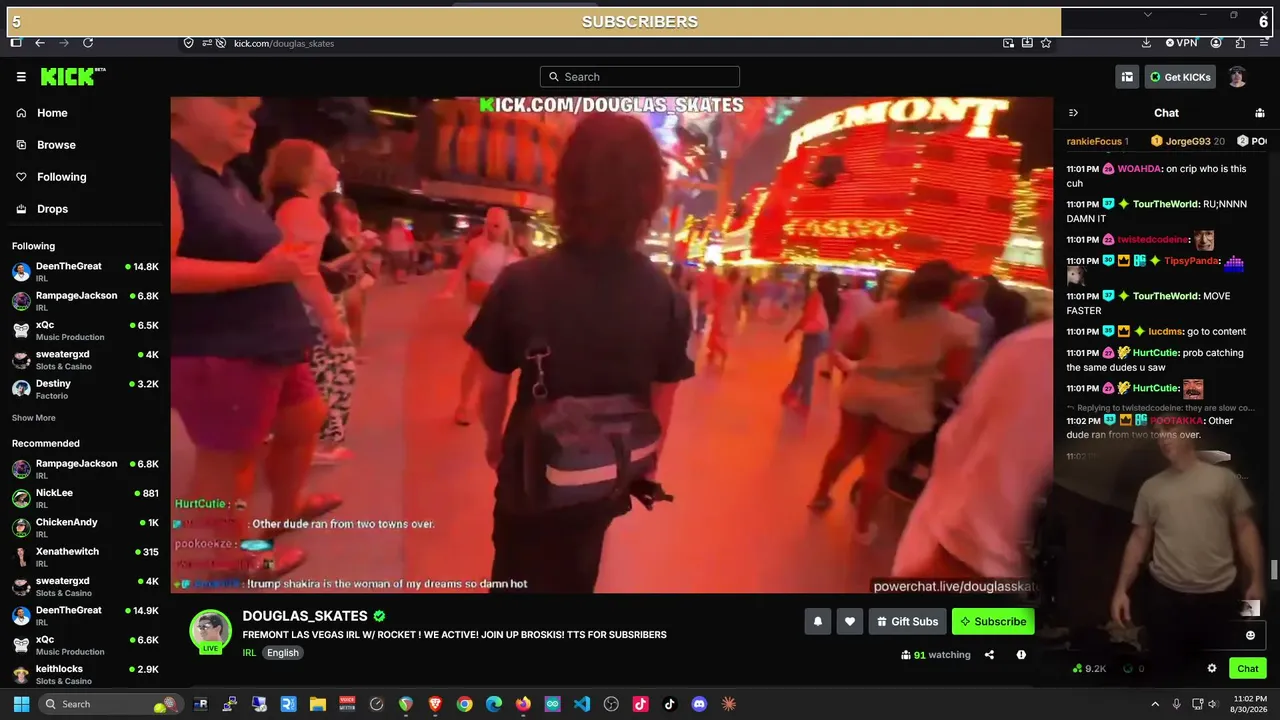Open TikTok from the taskbar

pos(670,704)
